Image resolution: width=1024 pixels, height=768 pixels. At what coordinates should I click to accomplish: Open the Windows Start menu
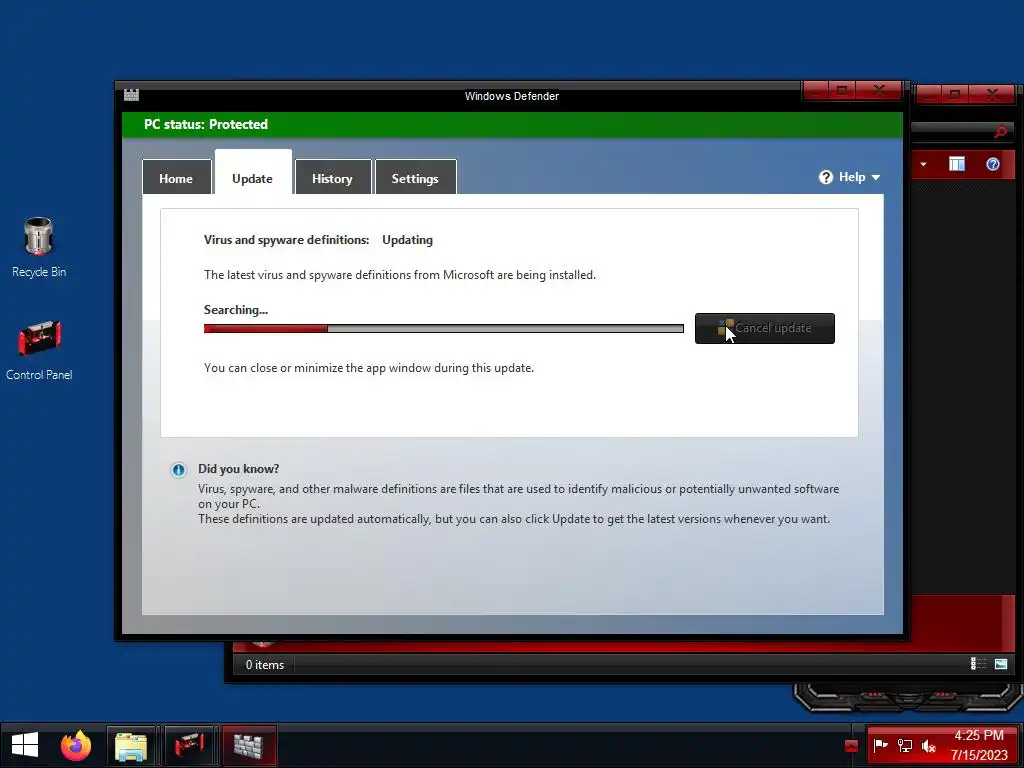[25, 745]
